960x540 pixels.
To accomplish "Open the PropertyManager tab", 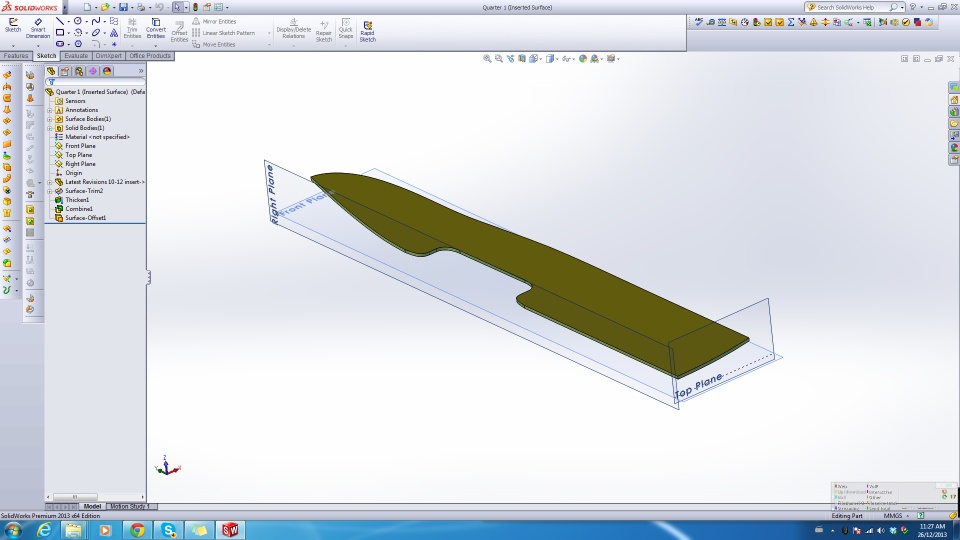I will click(65, 71).
